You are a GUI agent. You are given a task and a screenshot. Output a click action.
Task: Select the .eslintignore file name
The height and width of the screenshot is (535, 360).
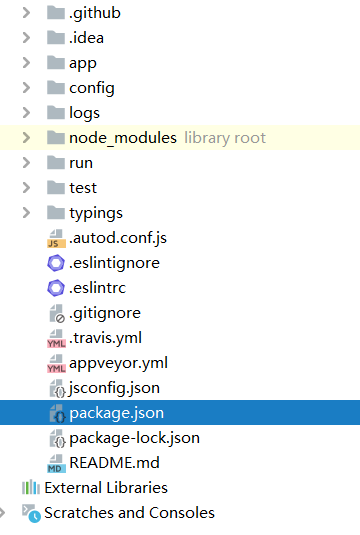pyautogui.click(x=114, y=263)
